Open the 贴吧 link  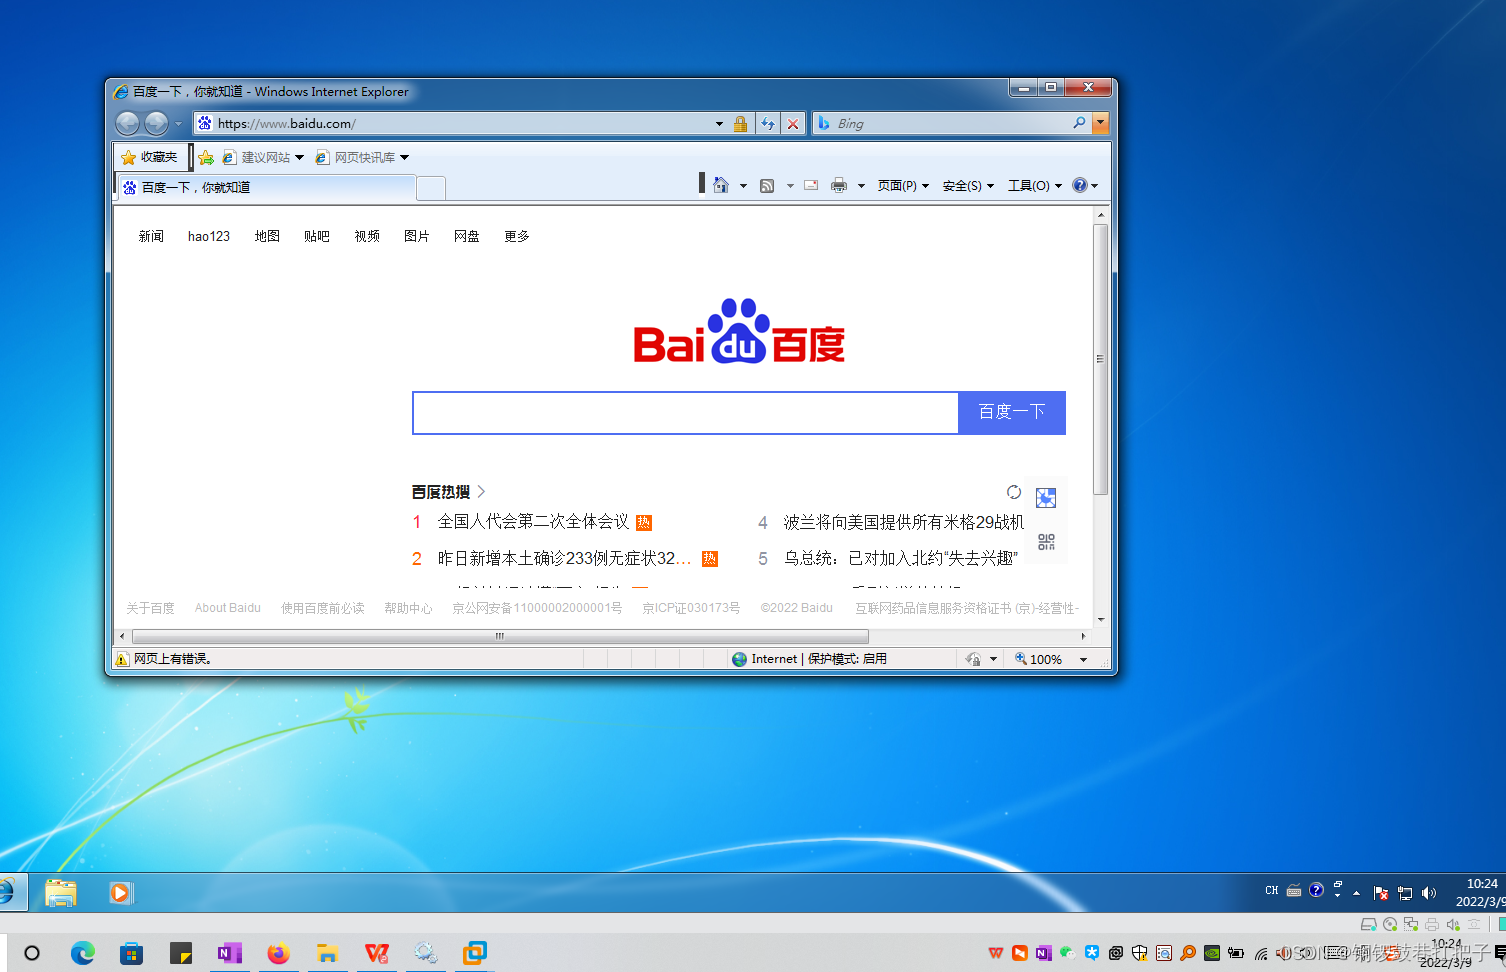pos(317,236)
